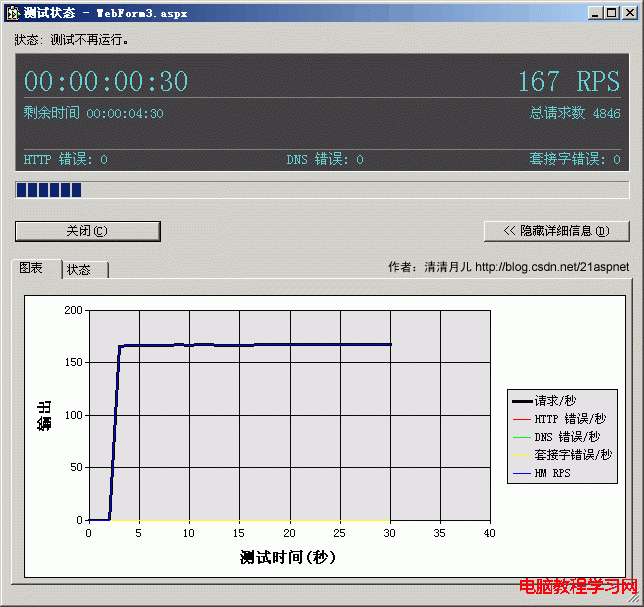Click the 150 label on the y-axis
The width and height of the screenshot is (644, 607).
click(74, 362)
